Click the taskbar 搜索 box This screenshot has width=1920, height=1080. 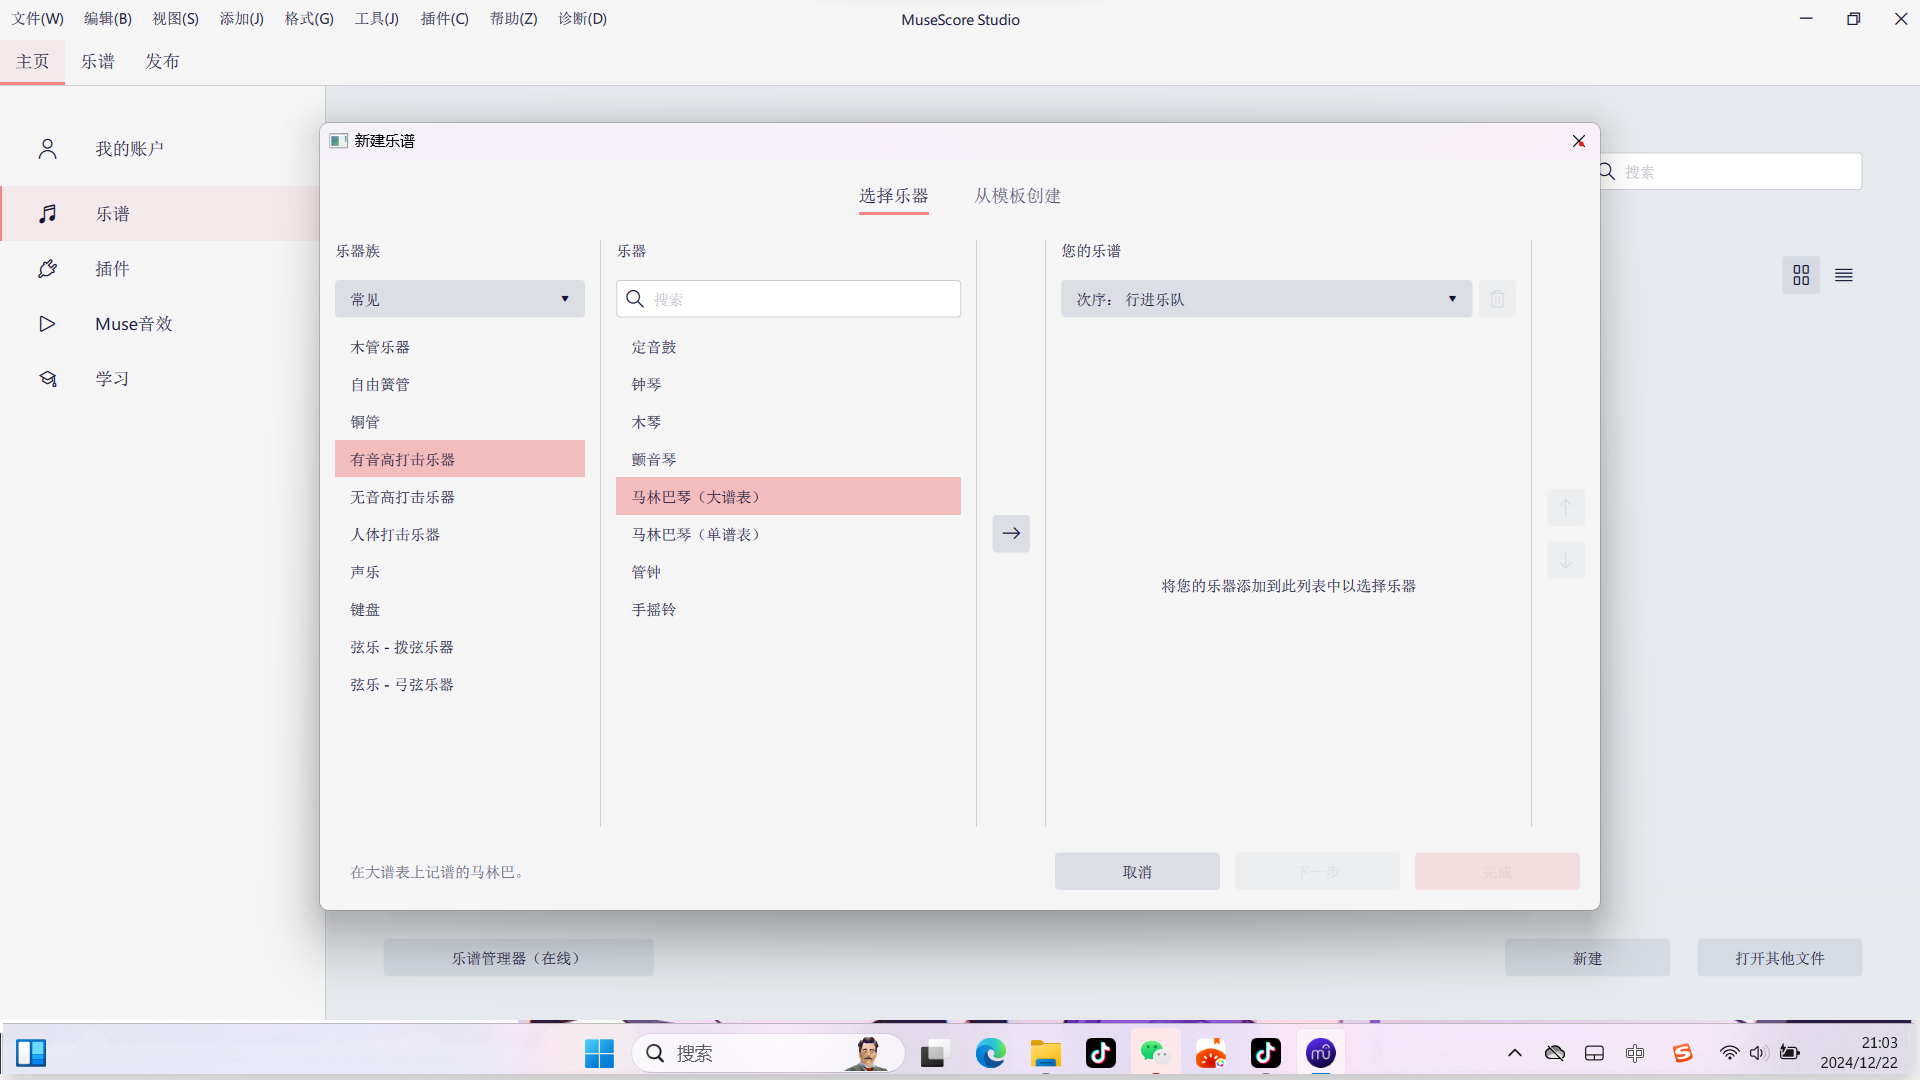768,1053
